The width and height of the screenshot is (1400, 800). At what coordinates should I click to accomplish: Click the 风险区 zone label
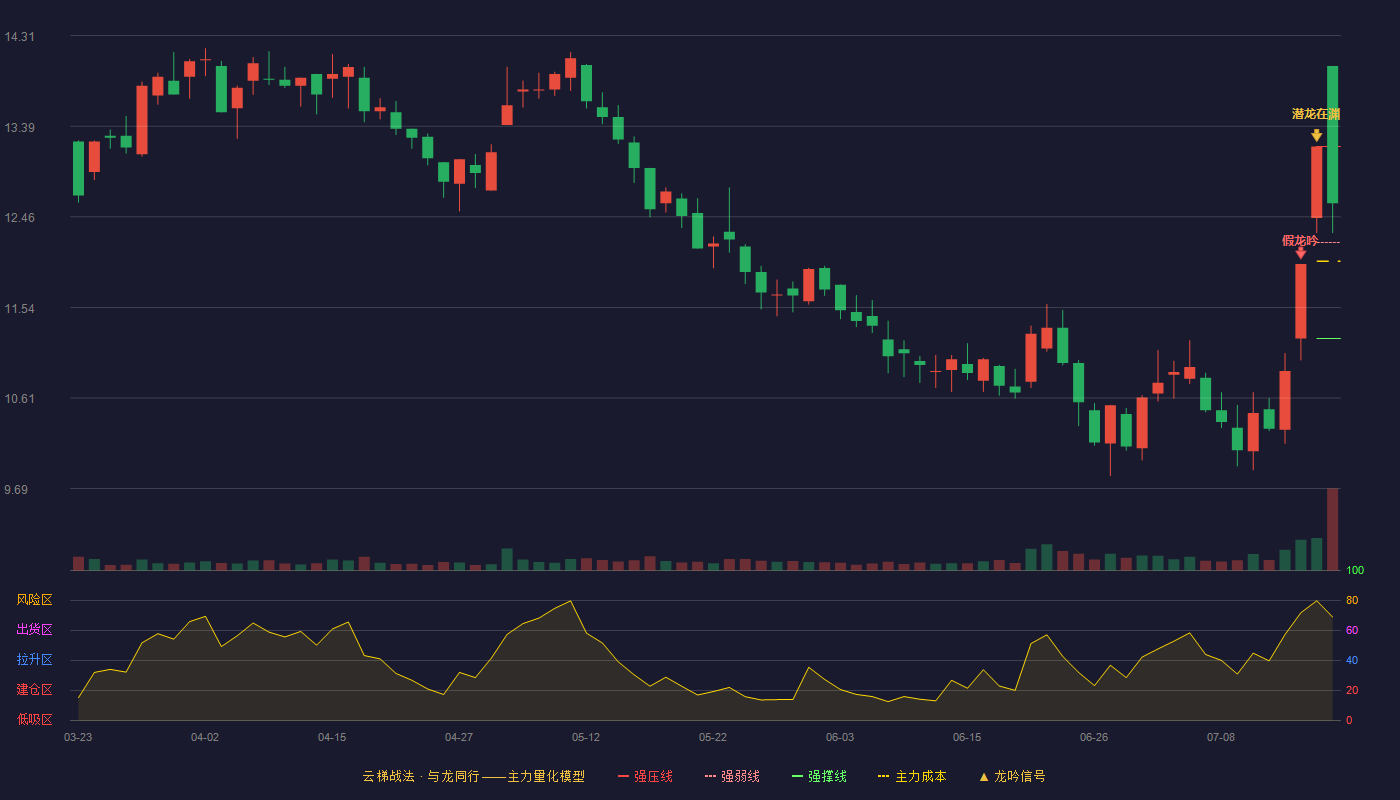(34, 600)
